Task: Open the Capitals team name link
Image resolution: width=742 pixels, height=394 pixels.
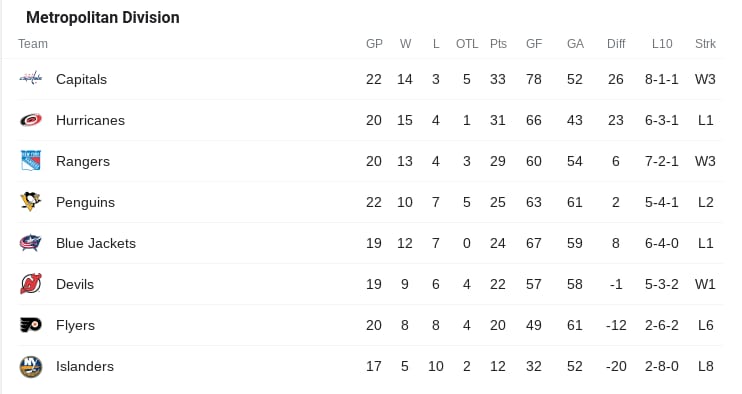Action: [81, 79]
